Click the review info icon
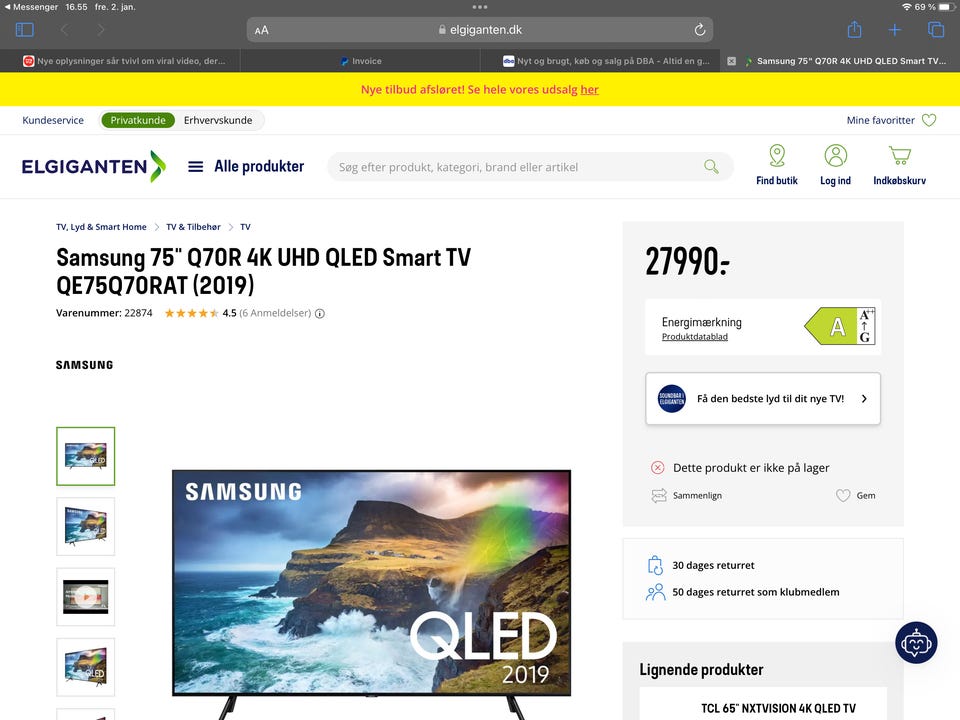Screen dimensions: 960x720 (x=320, y=313)
